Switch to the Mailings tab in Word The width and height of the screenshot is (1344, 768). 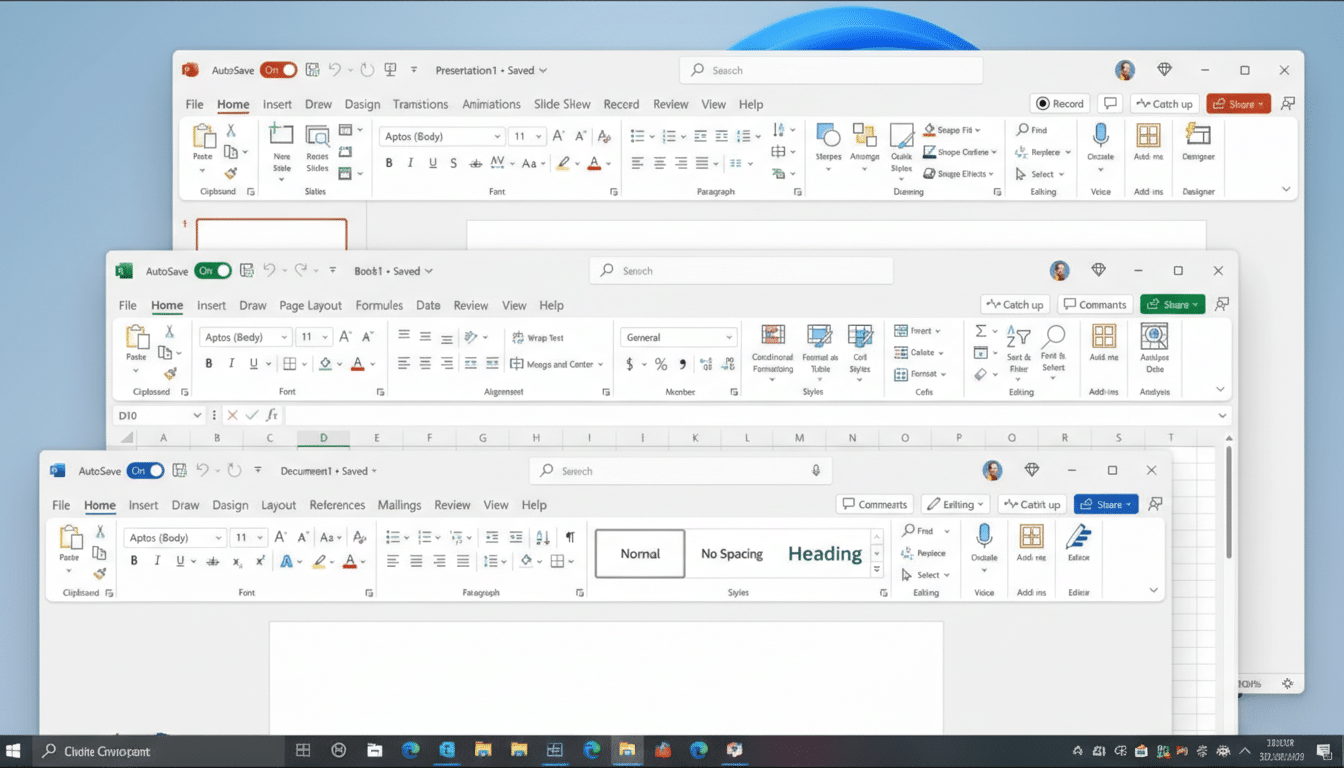click(x=399, y=505)
